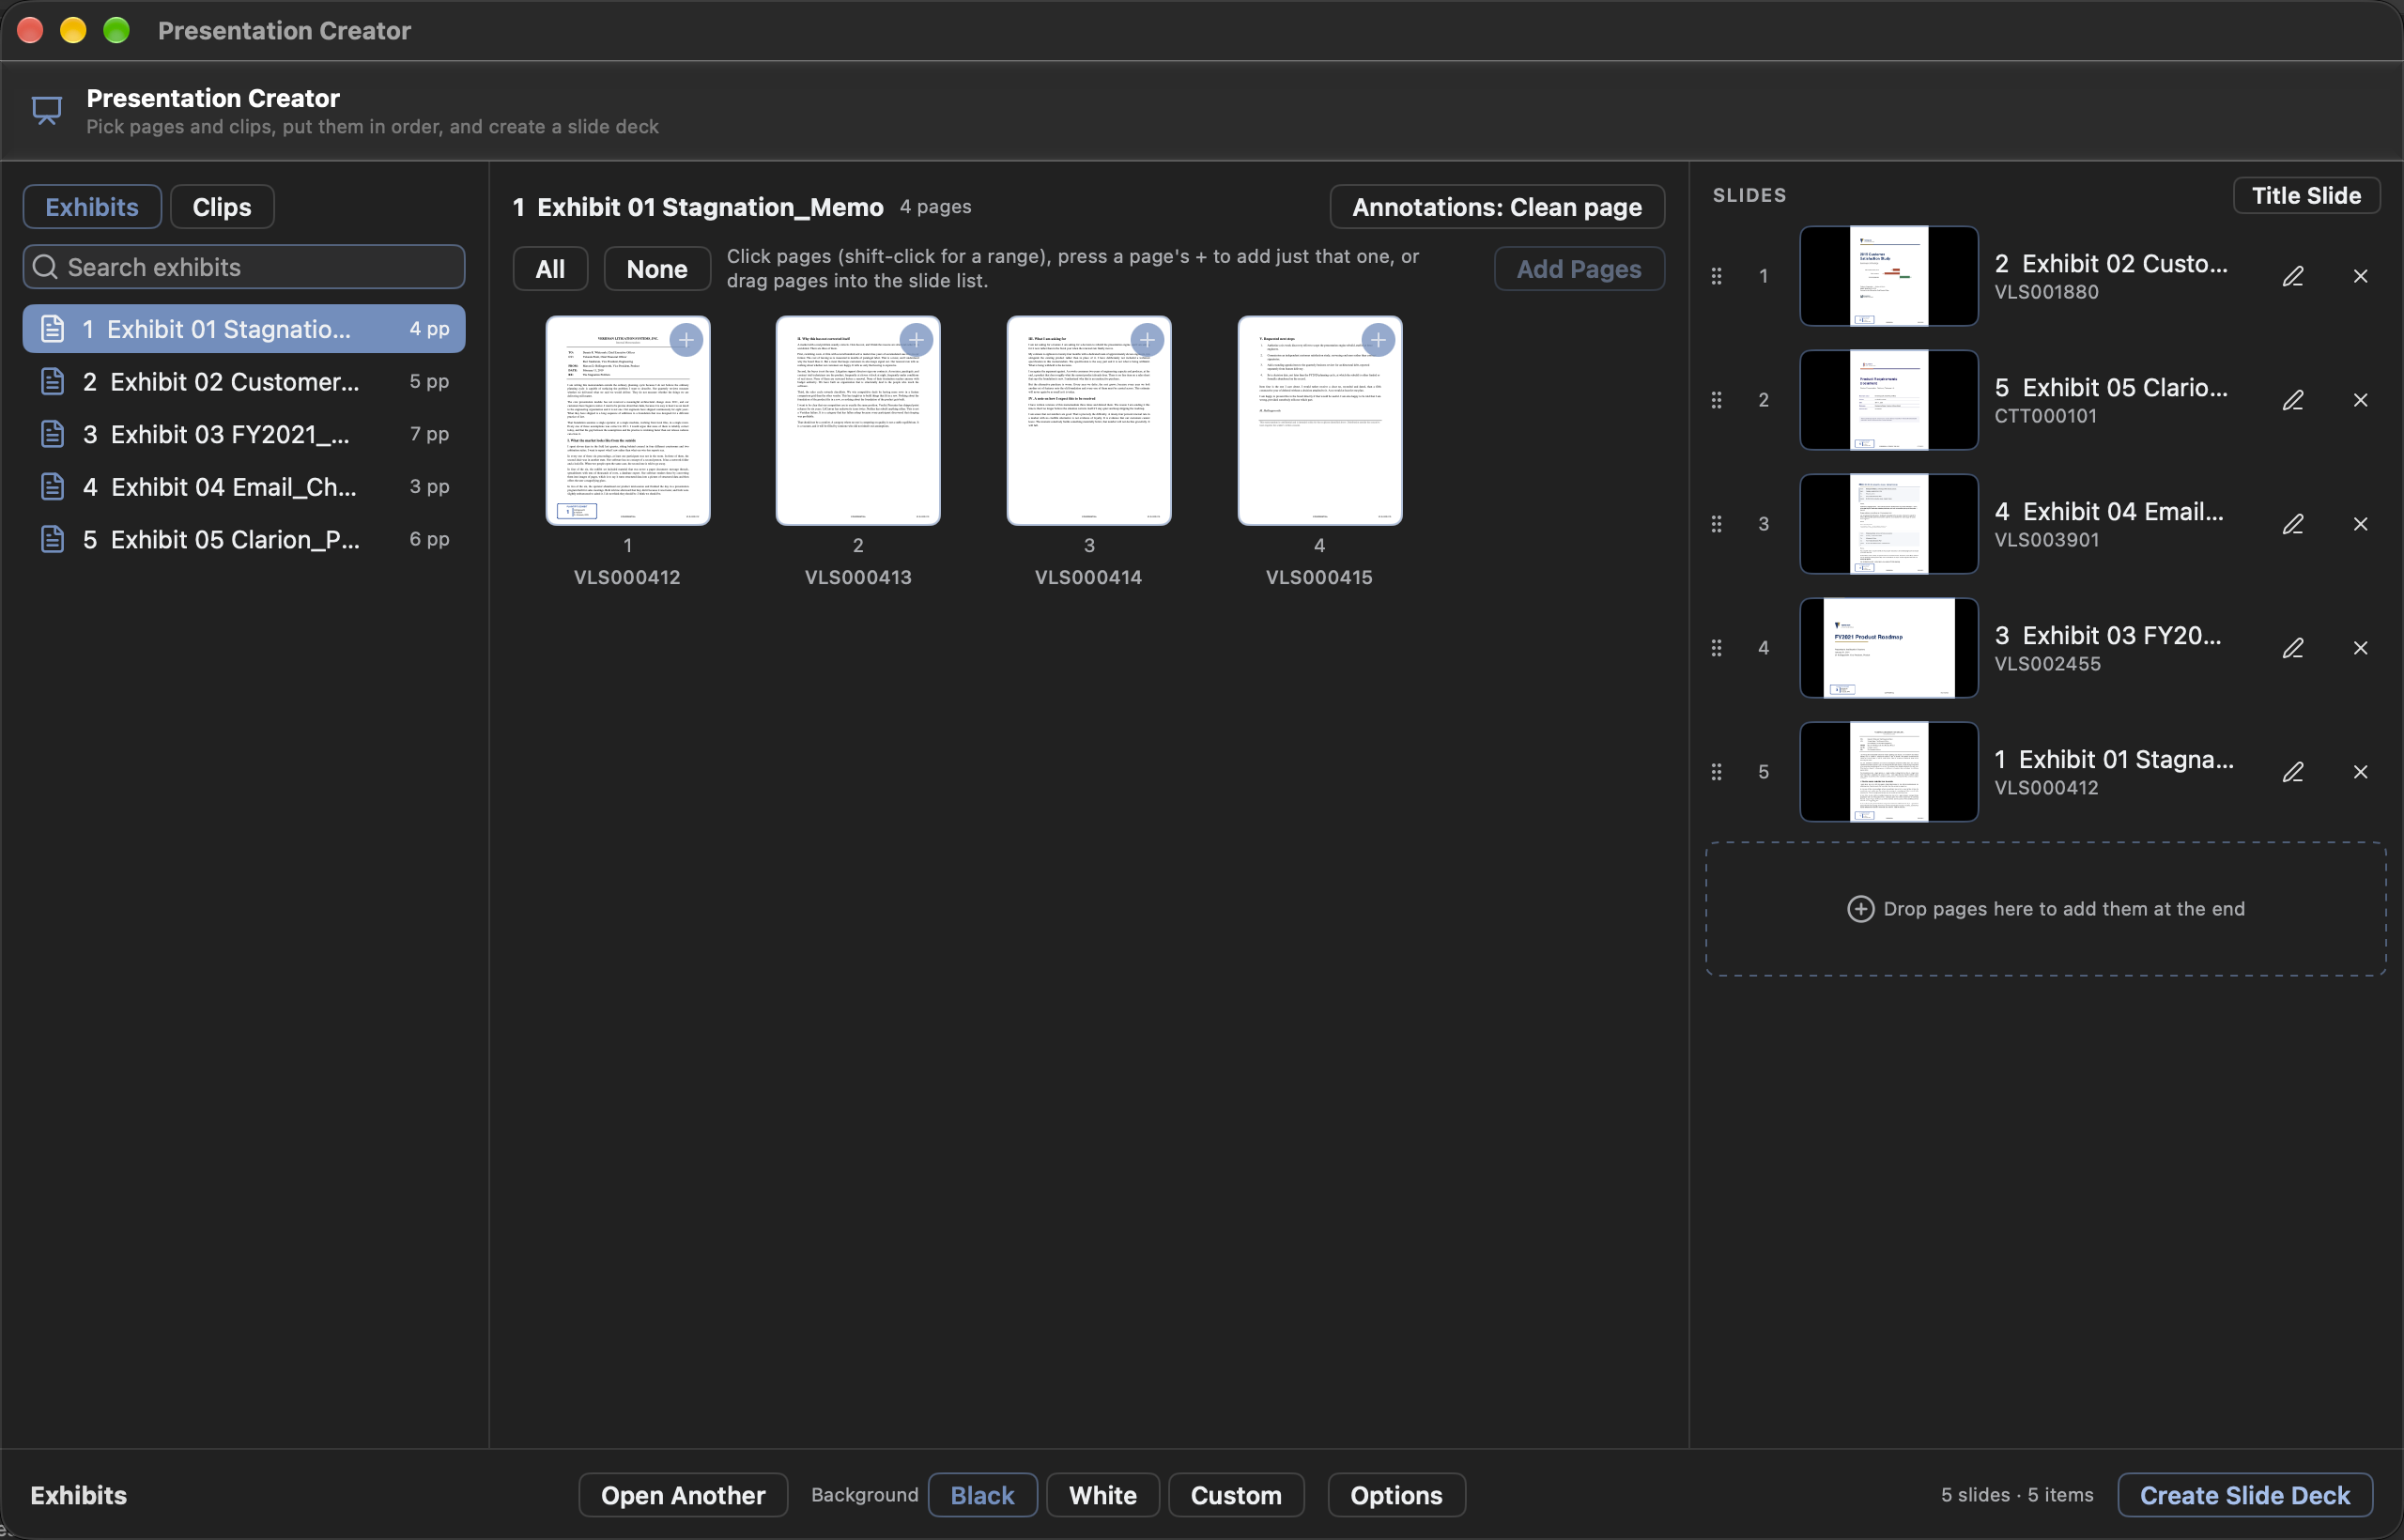Grab the drag handle of slide 3

[1717, 524]
